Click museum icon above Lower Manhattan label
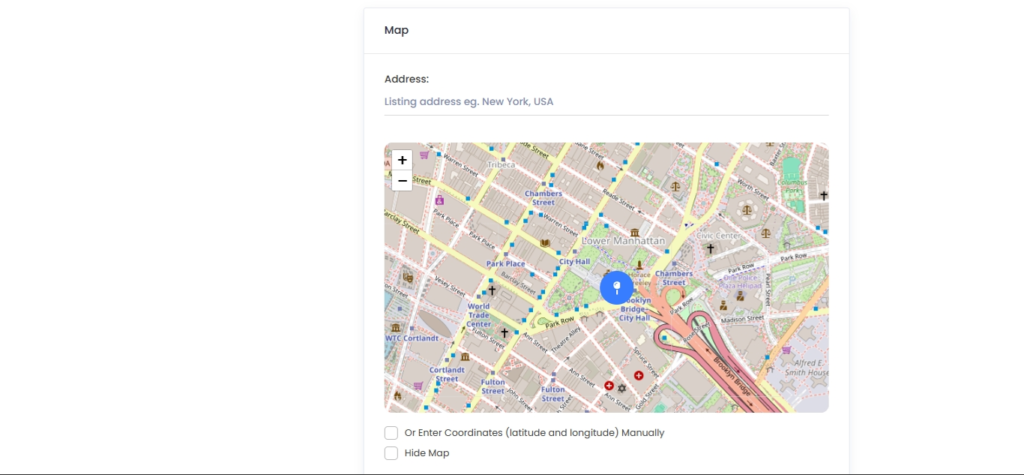 [x=635, y=233]
